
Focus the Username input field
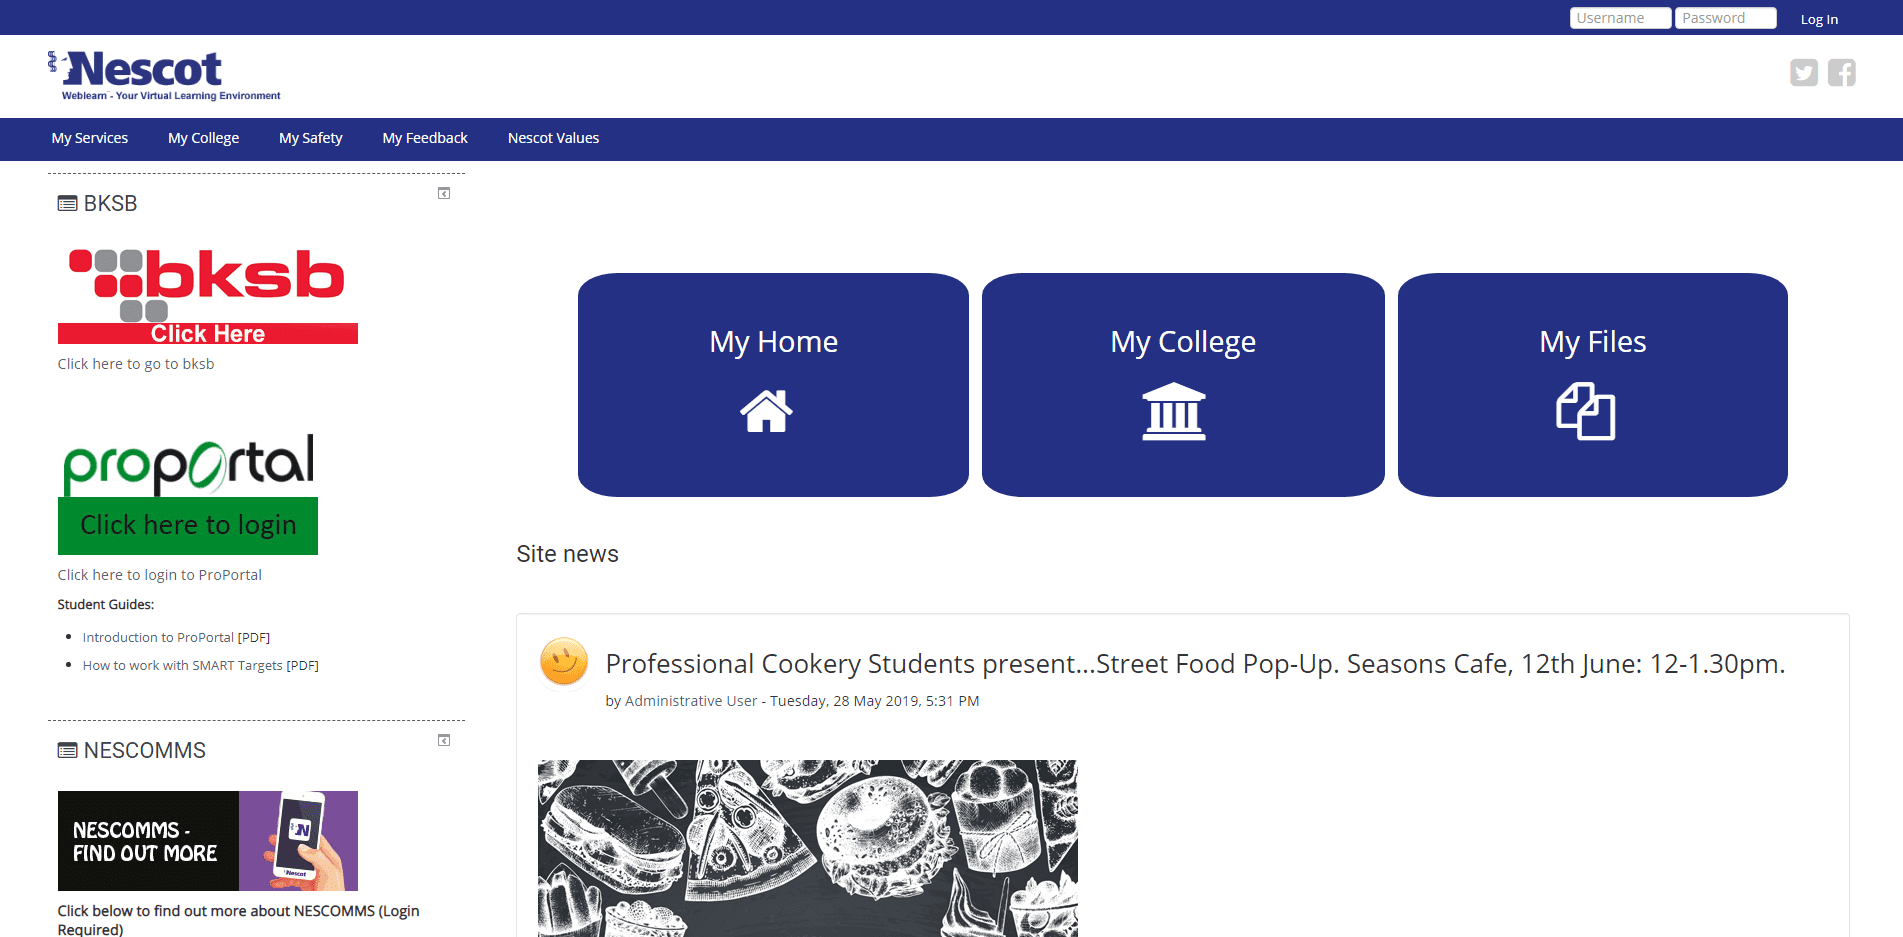point(1620,18)
